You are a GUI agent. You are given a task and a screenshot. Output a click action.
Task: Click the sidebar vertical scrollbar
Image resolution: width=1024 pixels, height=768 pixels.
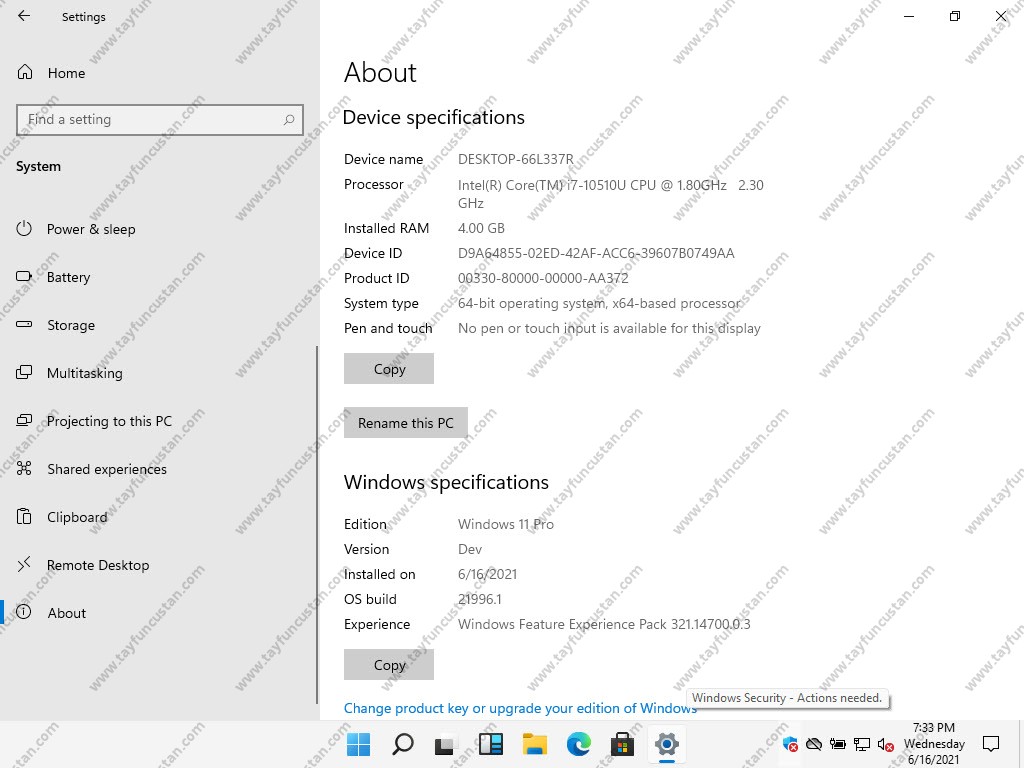pos(317,524)
